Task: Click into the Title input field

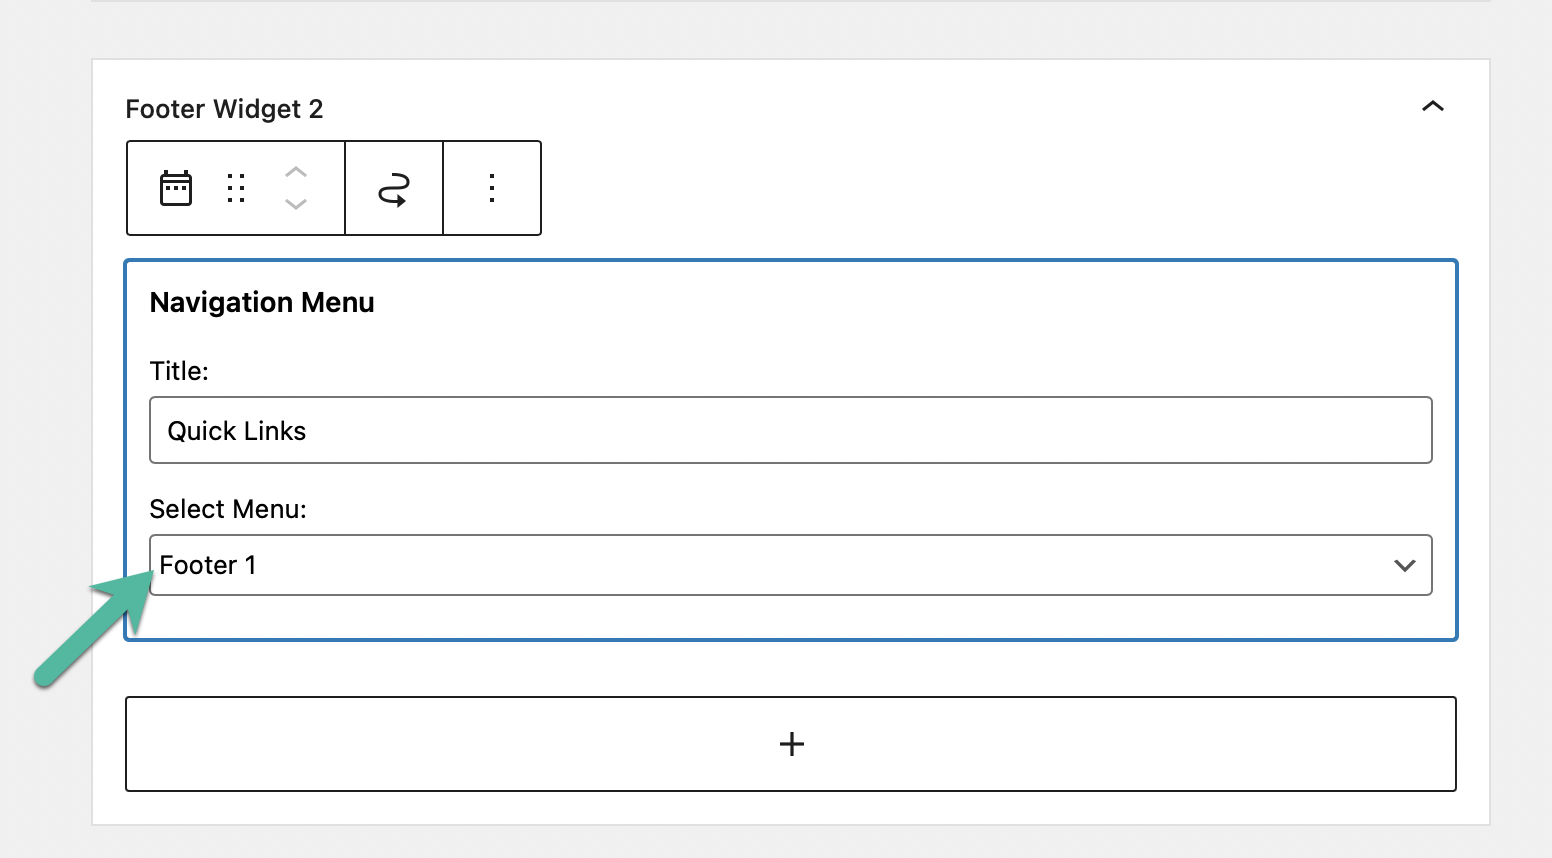Action: 791,430
